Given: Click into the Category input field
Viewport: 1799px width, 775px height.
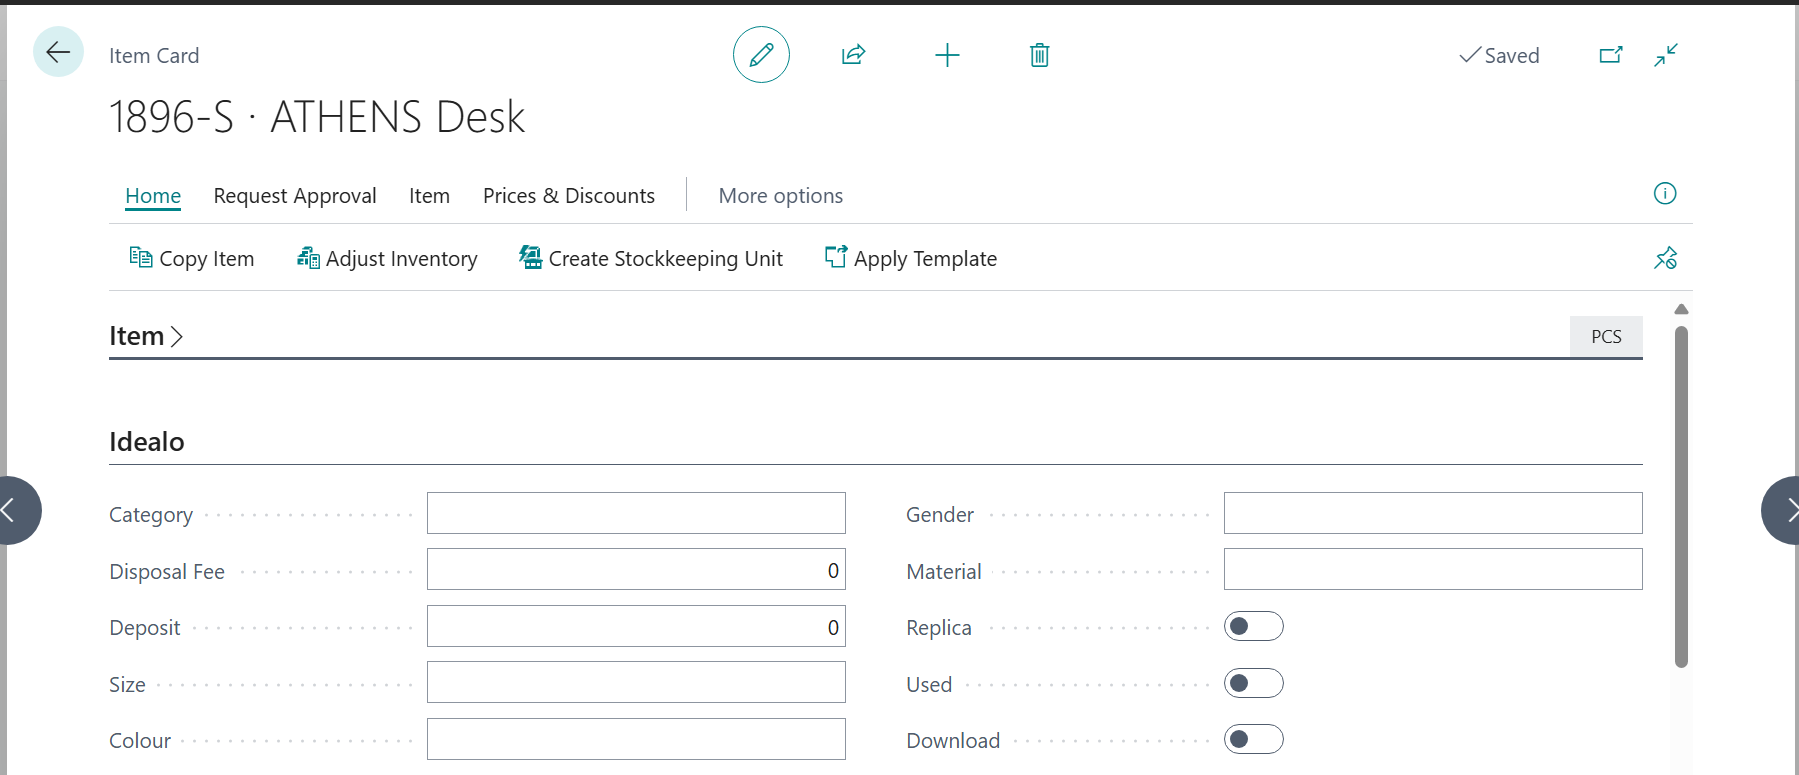Looking at the screenshot, I should (636, 514).
